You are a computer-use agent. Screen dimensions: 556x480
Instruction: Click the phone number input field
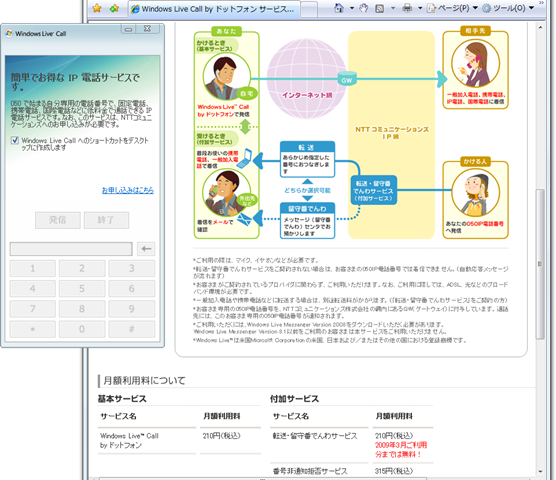pos(71,249)
